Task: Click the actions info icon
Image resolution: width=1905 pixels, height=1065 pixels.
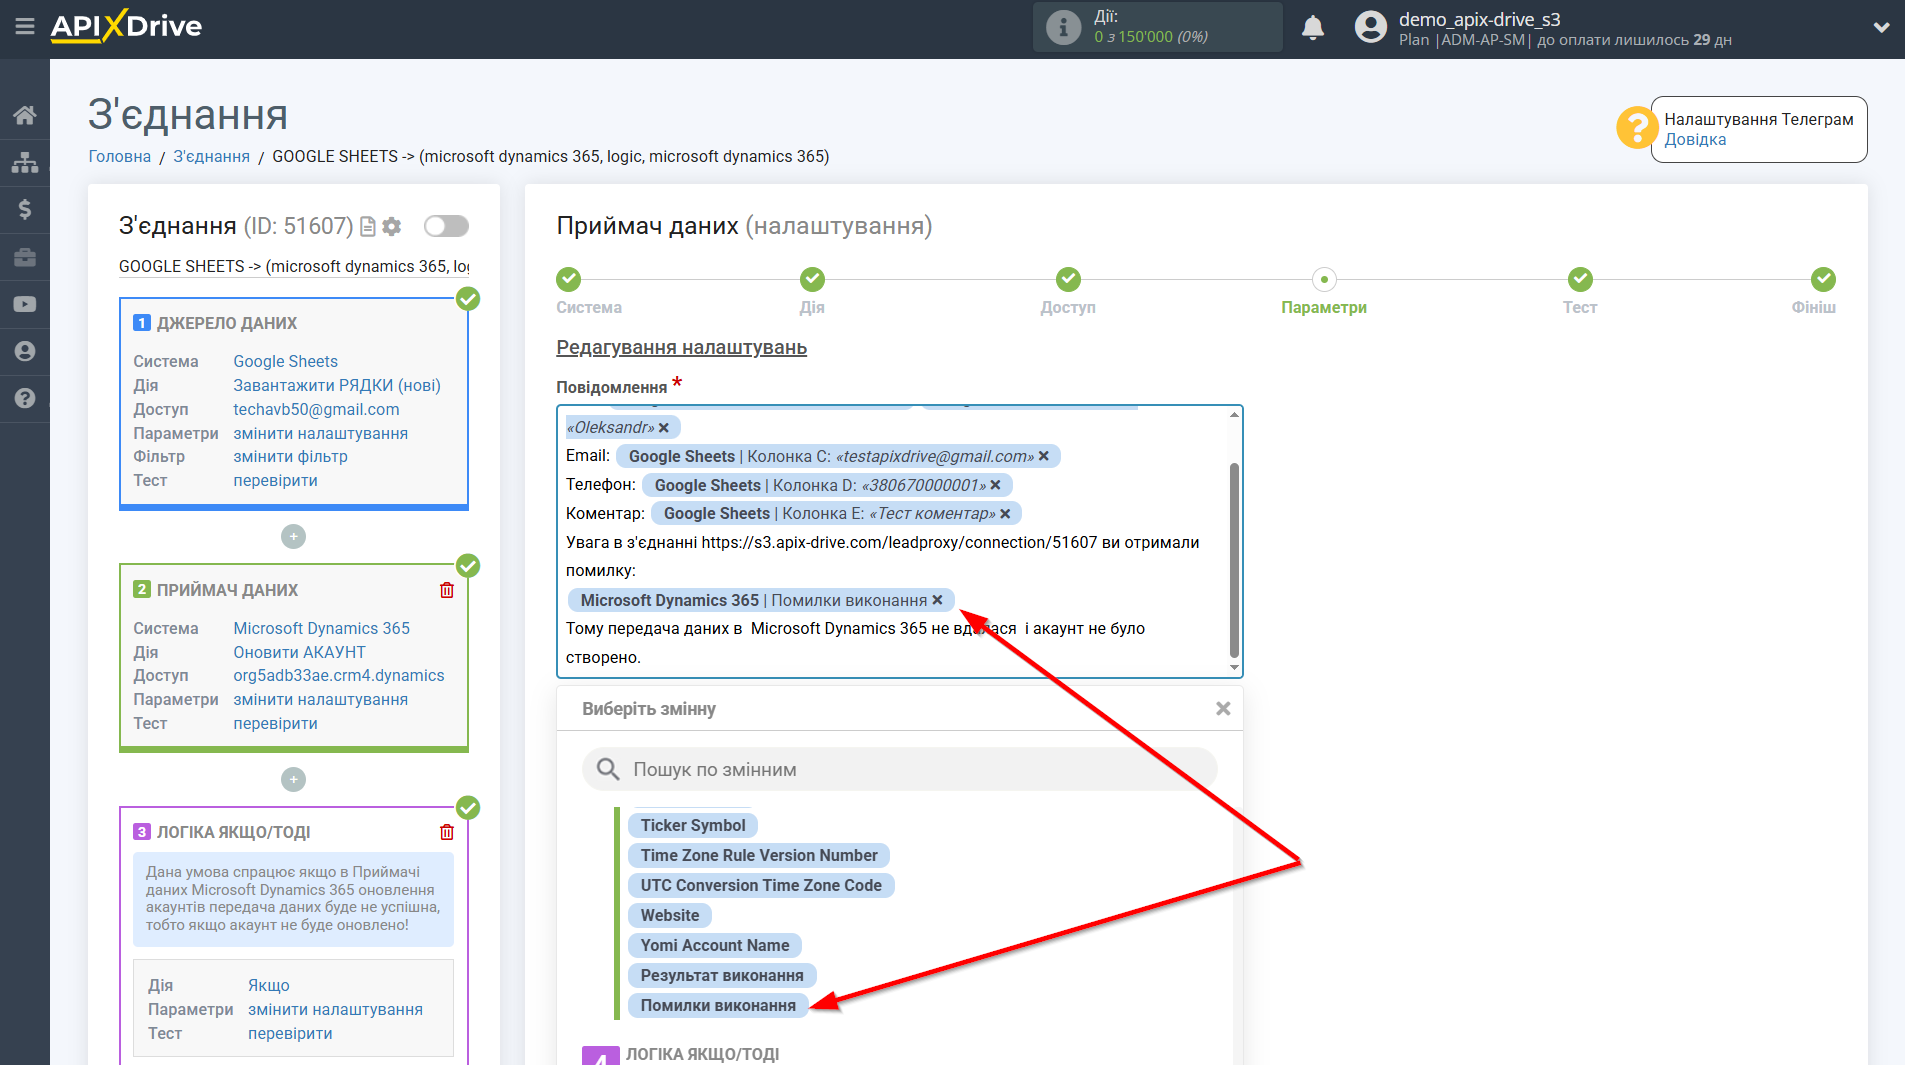Action: pos(1063,27)
